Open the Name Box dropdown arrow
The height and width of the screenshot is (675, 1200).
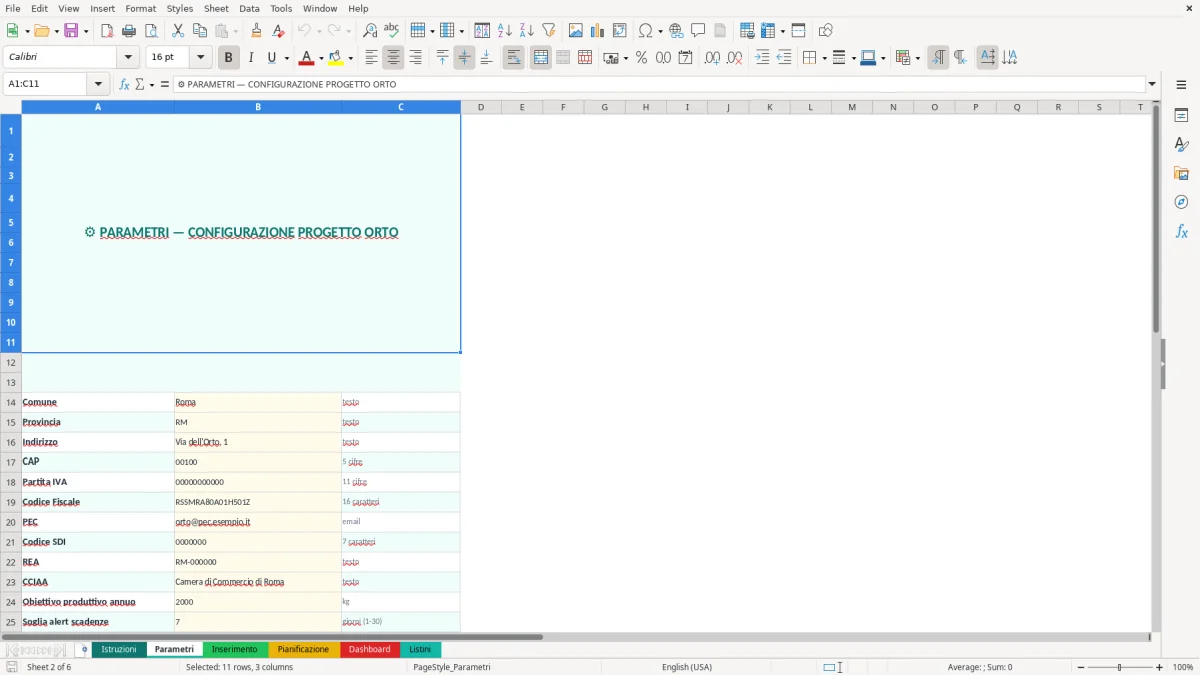[97, 84]
